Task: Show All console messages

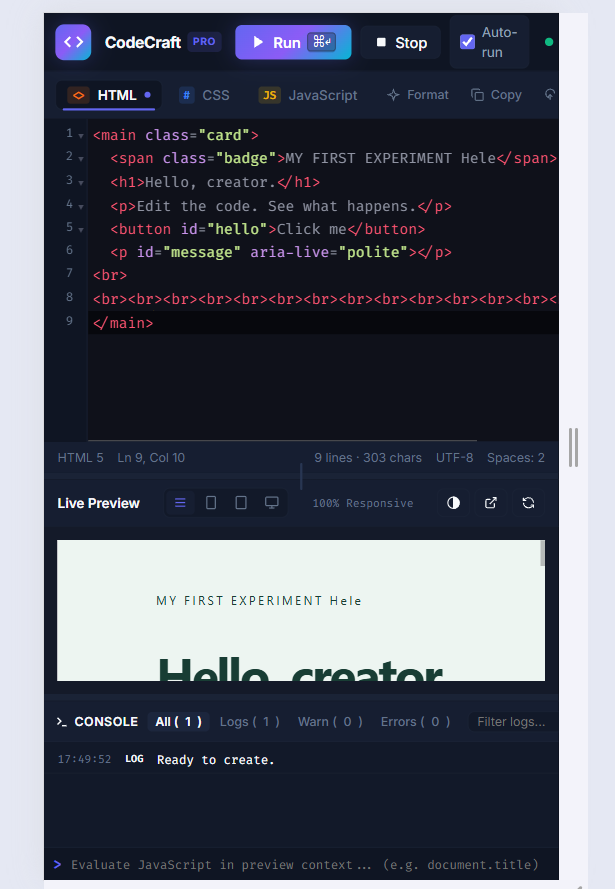Action: 179,722
